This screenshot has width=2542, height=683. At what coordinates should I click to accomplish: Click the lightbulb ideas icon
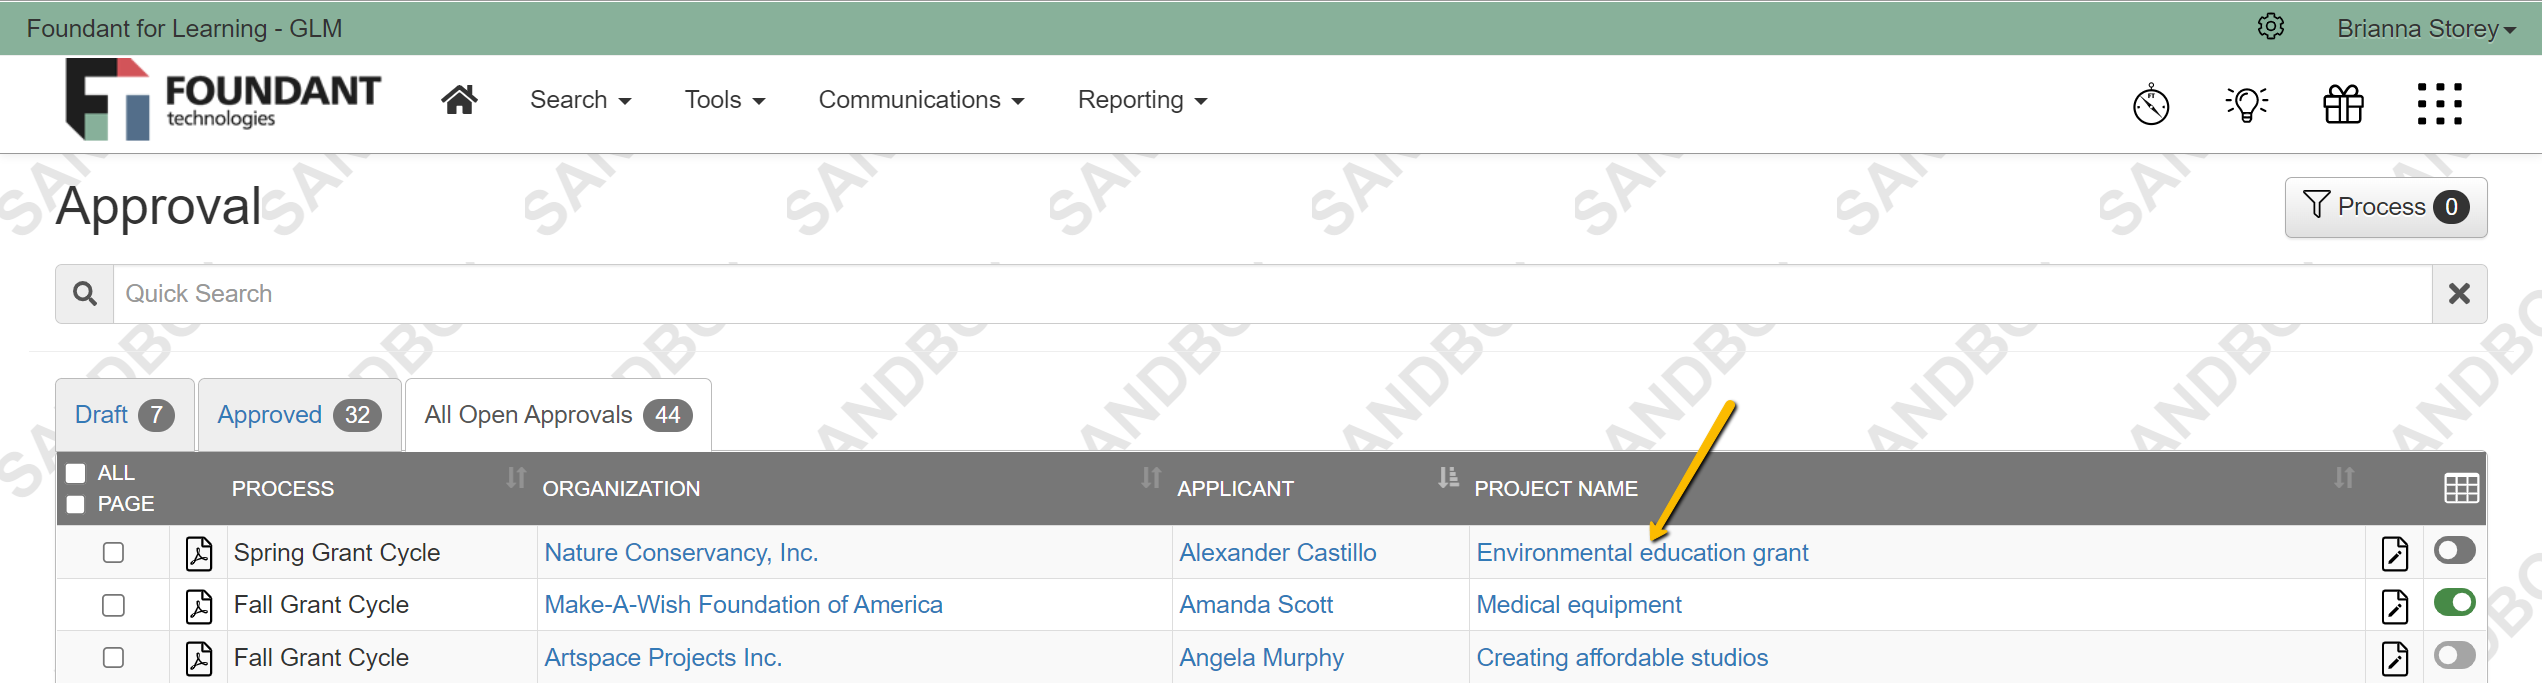[x=2247, y=103]
